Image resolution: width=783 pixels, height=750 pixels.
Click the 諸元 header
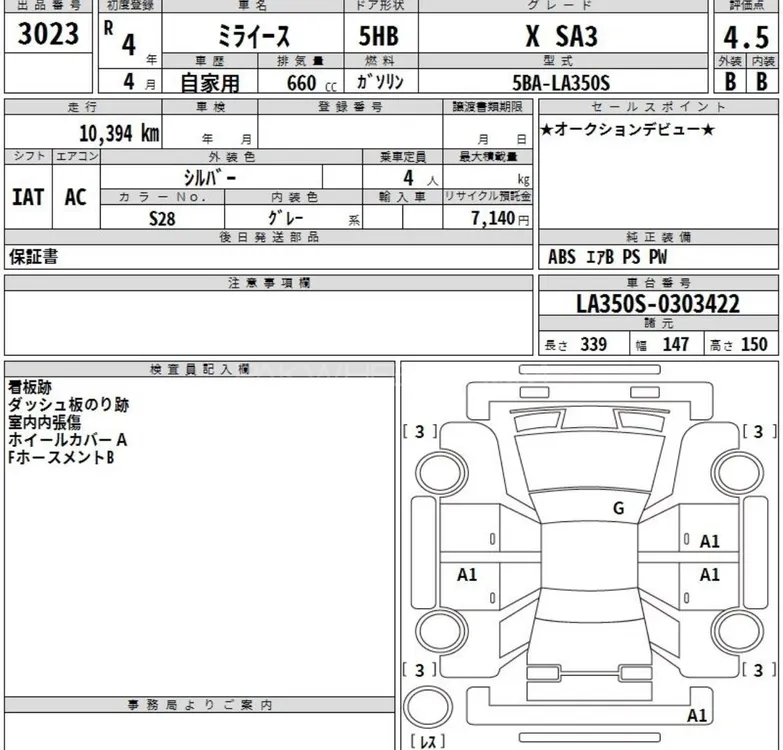click(x=658, y=324)
